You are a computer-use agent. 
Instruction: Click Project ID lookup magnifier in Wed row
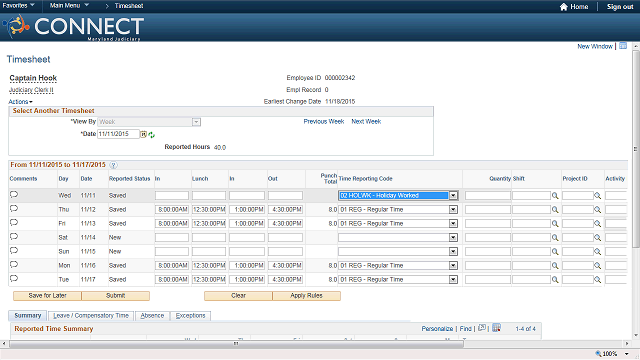tap(598, 196)
